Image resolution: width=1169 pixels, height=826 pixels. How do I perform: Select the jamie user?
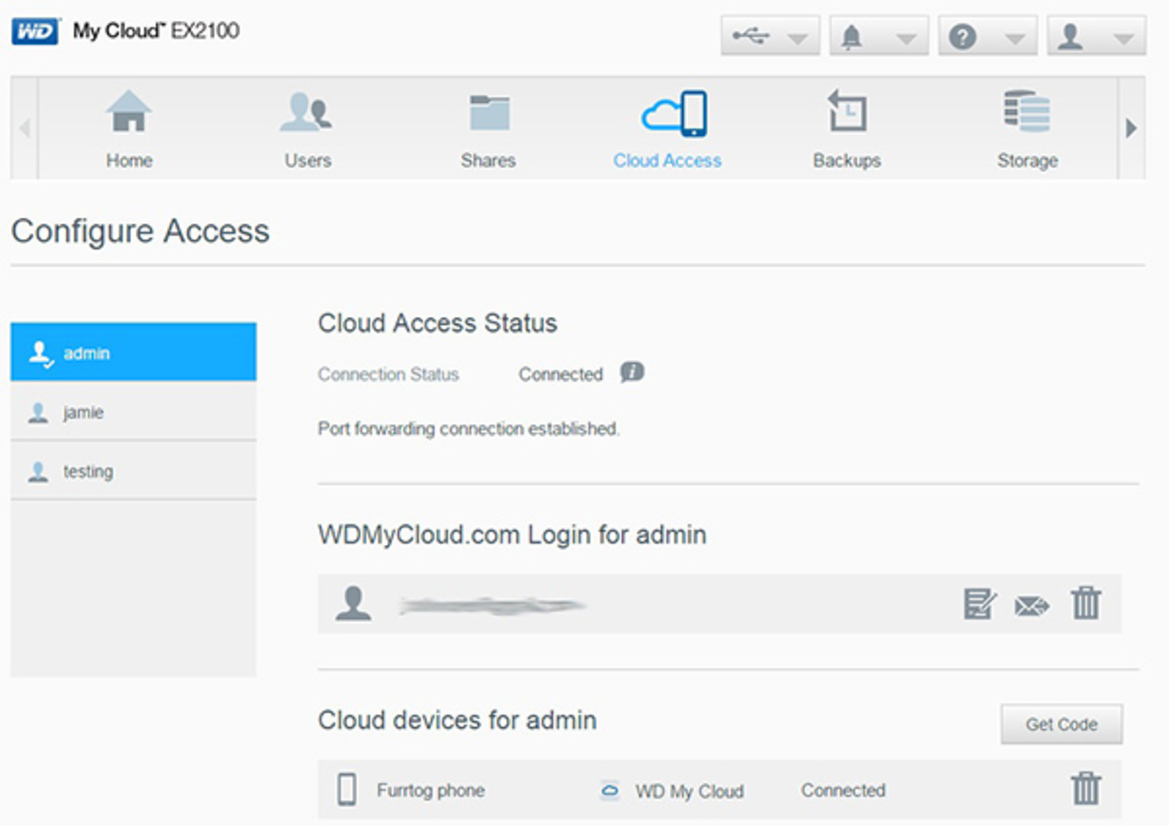tap(133, 412)
